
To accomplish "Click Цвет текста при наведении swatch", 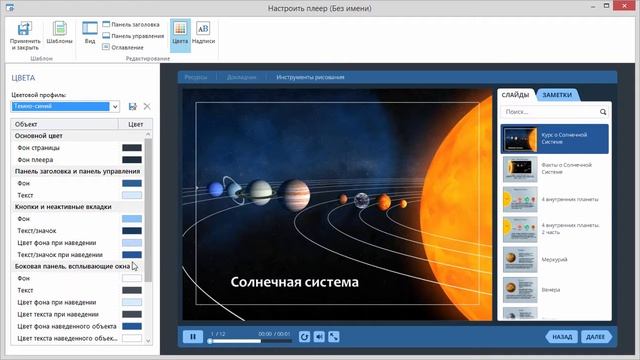I will pos(132,314).
